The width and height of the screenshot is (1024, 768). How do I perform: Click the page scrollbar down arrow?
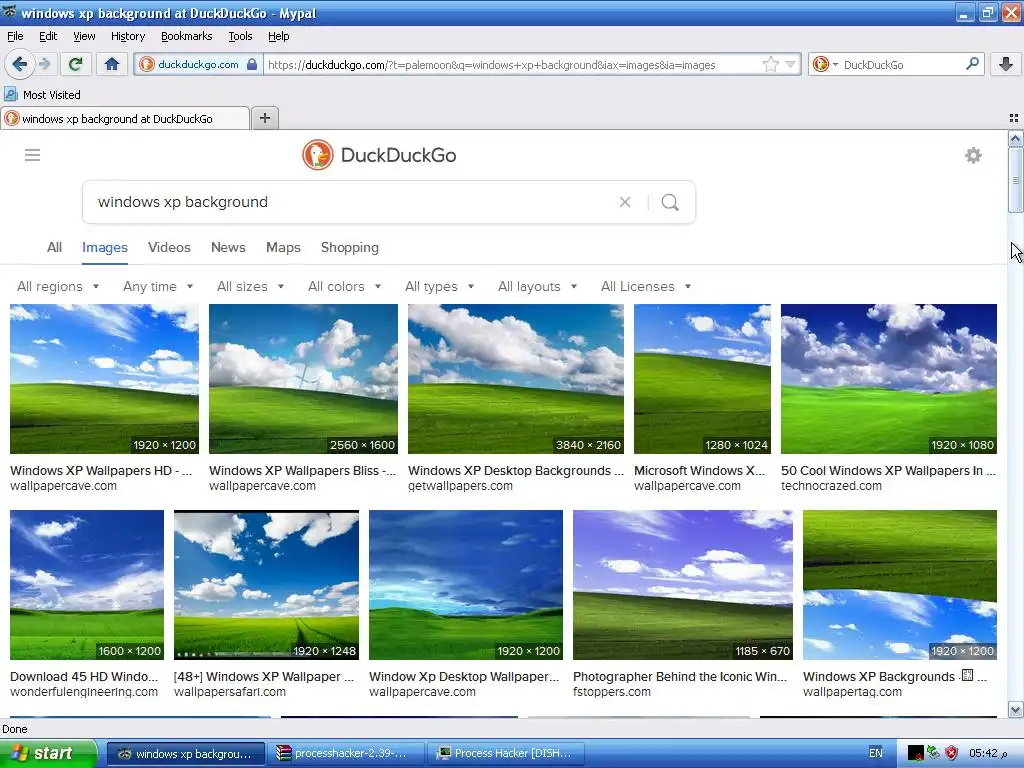pyautogui.click(x=1015, y=709)
